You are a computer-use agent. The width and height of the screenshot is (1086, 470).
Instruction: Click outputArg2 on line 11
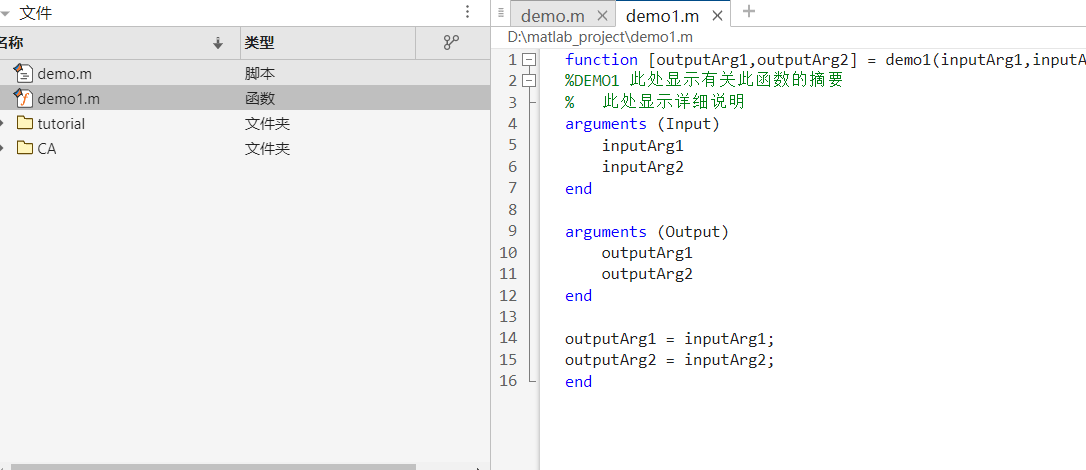click(x=647, y=274)
